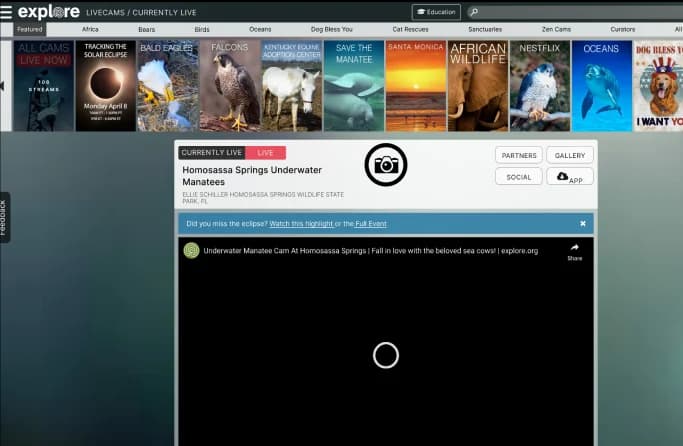
Task: Open the Education button
Action: pos(436,12)
